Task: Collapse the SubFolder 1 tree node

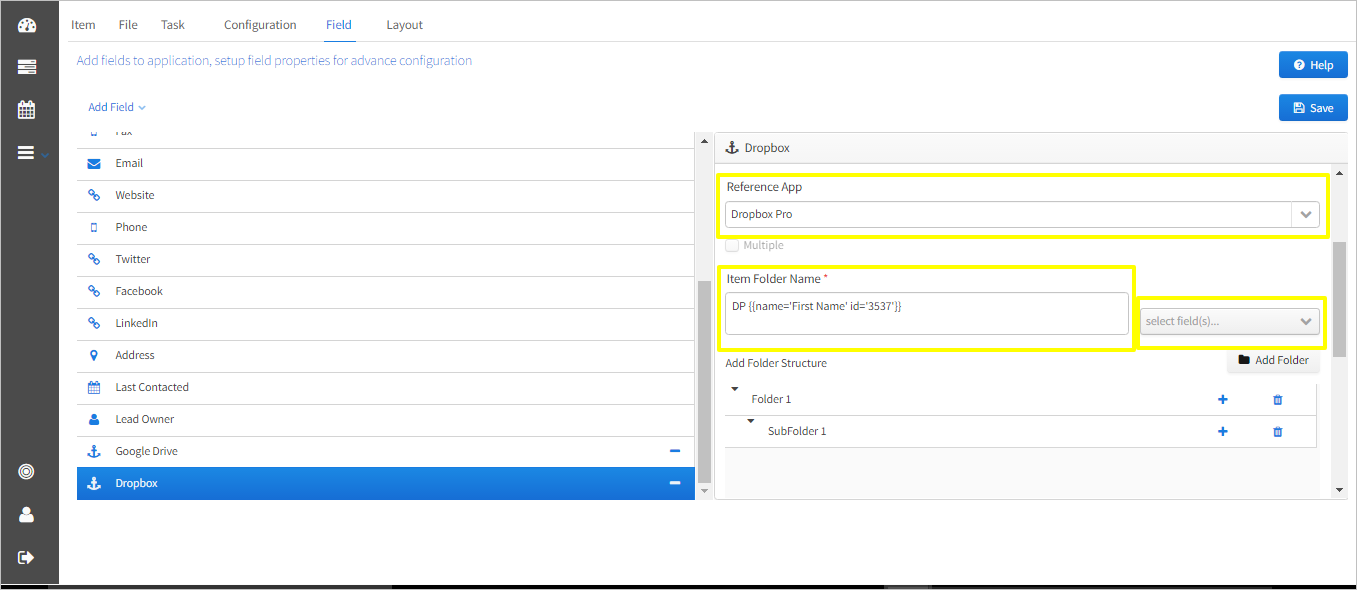Action: [751, 421]
